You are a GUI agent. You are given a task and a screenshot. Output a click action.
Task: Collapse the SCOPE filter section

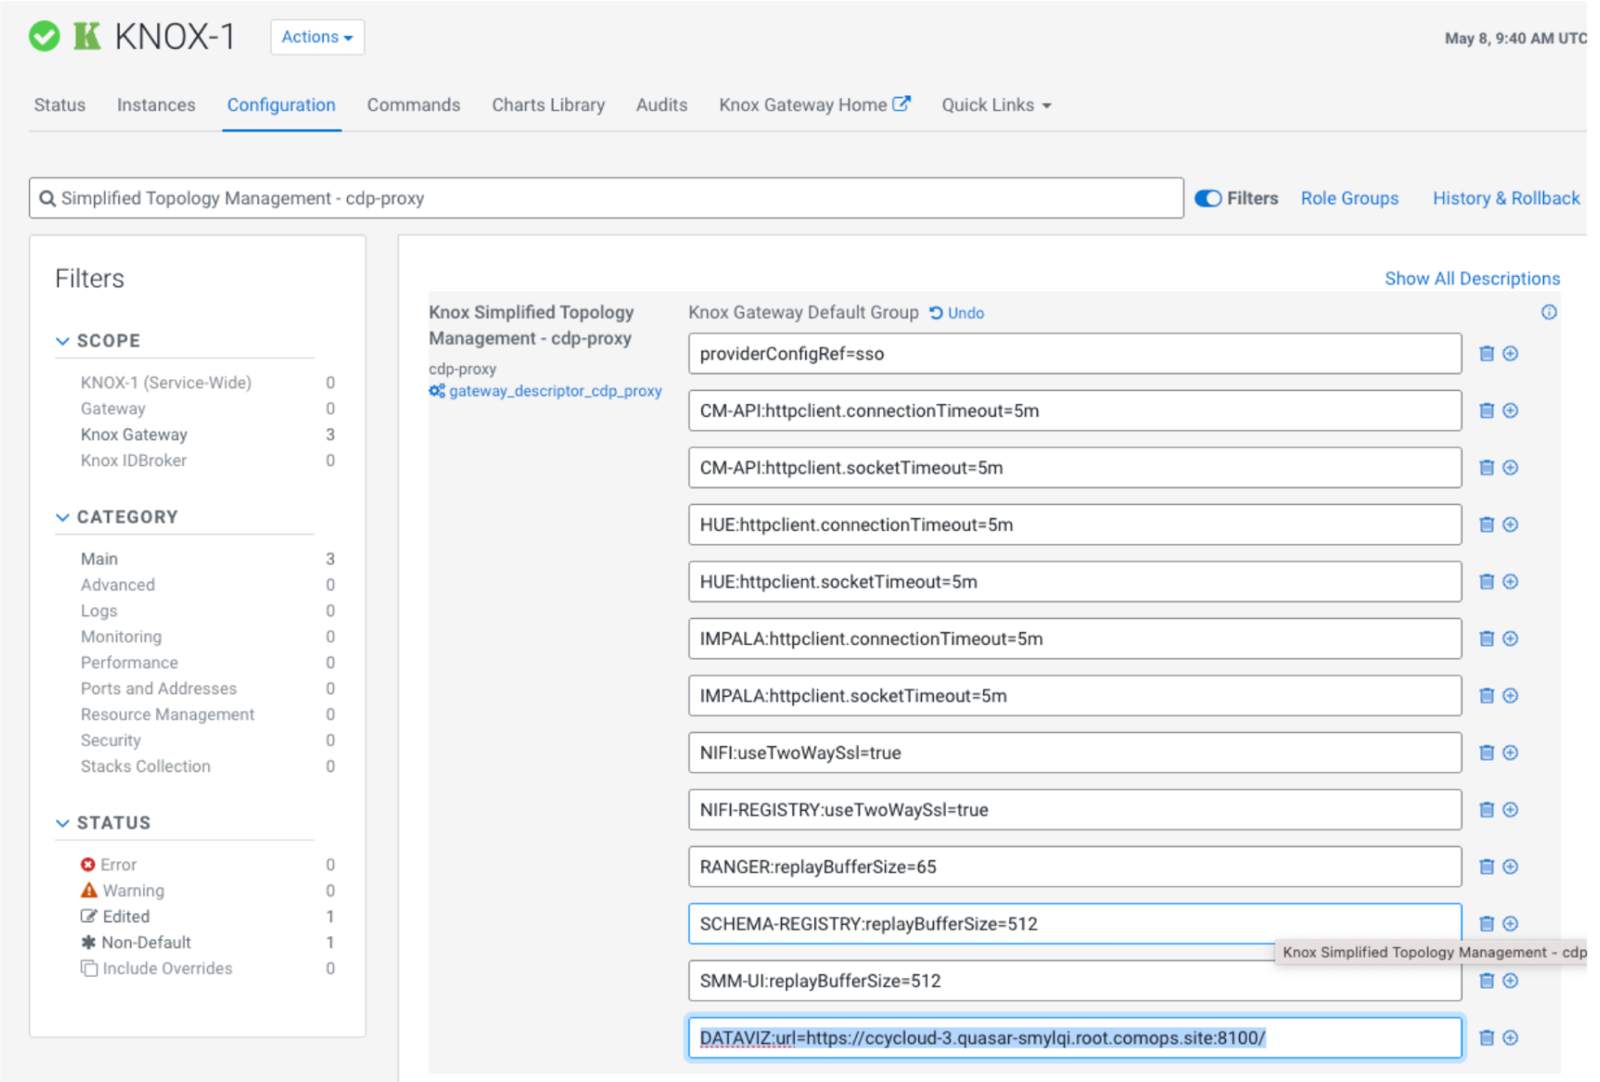pos(63,341)
